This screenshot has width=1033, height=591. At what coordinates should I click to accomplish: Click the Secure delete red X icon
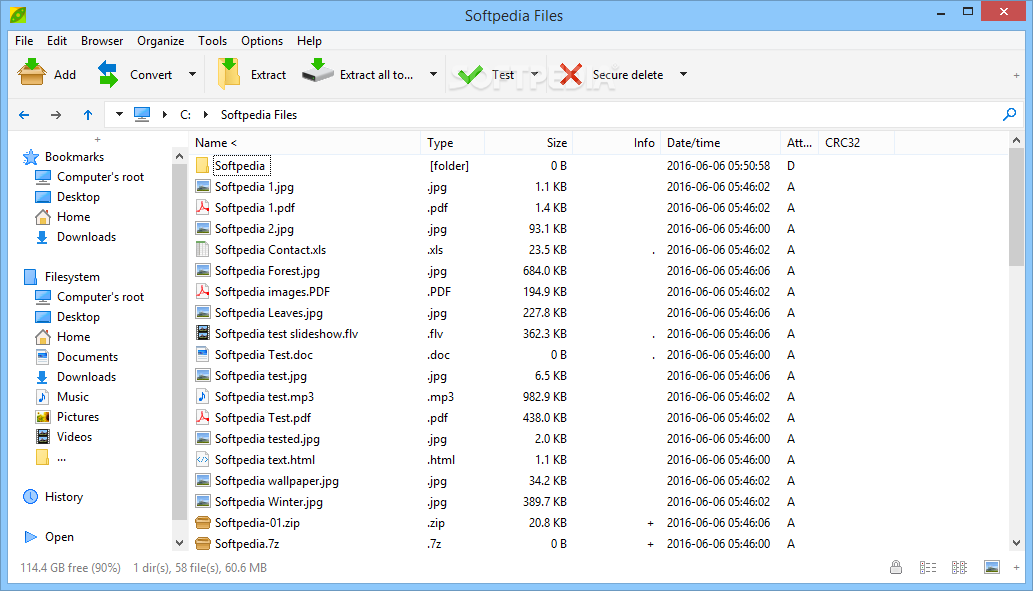point(571,74)
